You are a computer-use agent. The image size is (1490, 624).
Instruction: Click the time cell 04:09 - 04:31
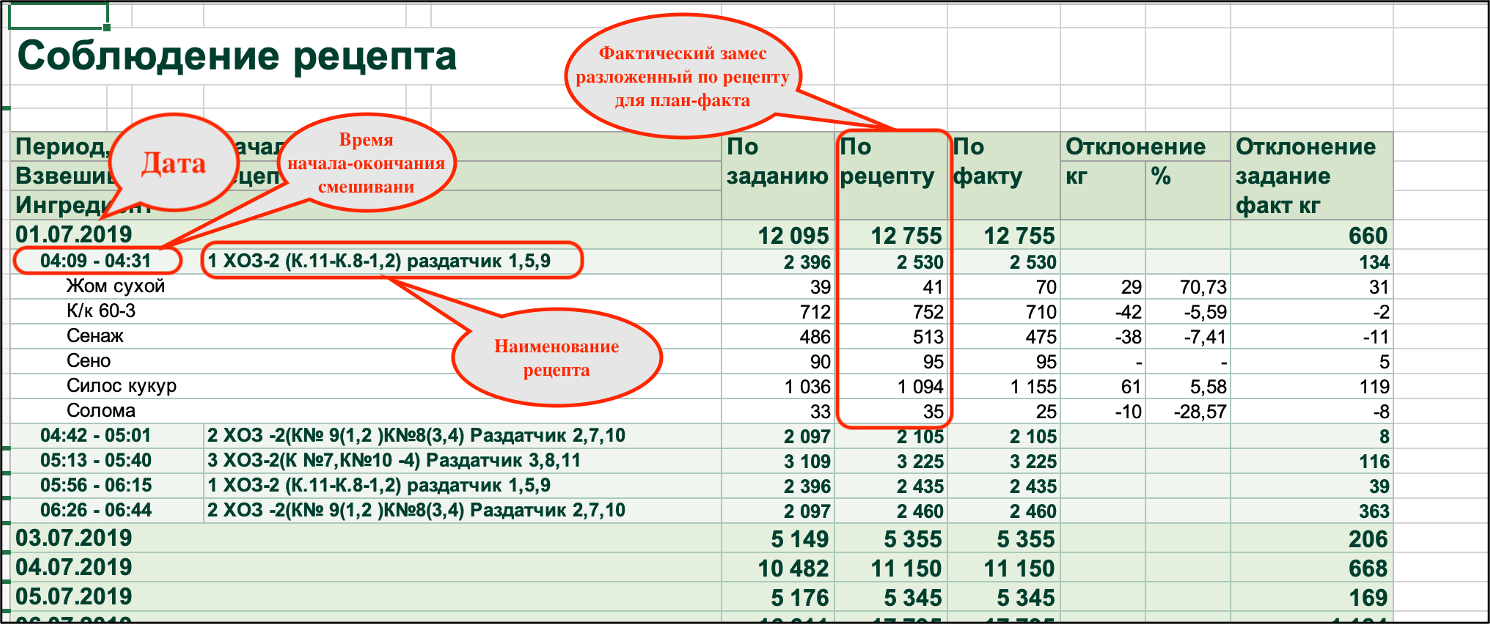click(98, 262)
